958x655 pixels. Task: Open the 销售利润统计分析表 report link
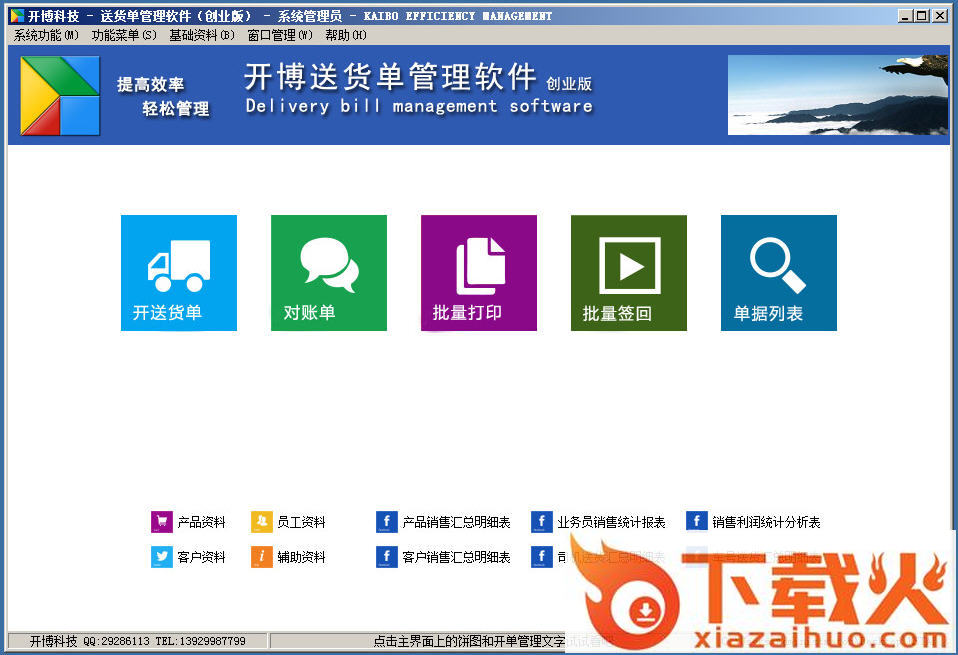766,522
